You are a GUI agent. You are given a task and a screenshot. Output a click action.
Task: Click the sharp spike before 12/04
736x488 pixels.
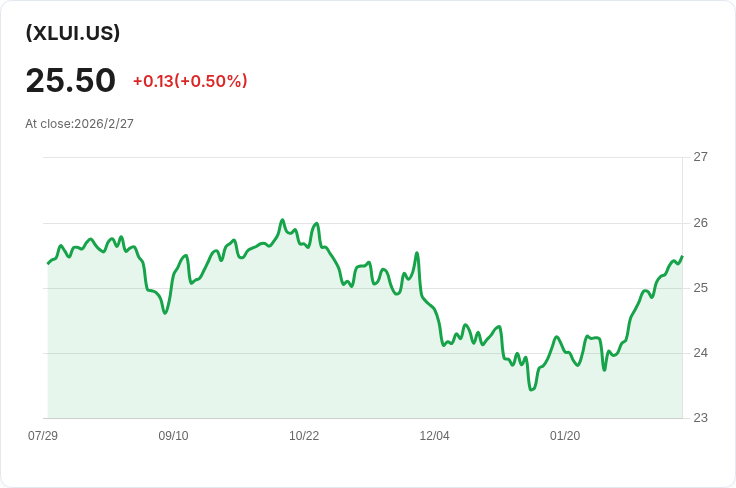(417, 253)
